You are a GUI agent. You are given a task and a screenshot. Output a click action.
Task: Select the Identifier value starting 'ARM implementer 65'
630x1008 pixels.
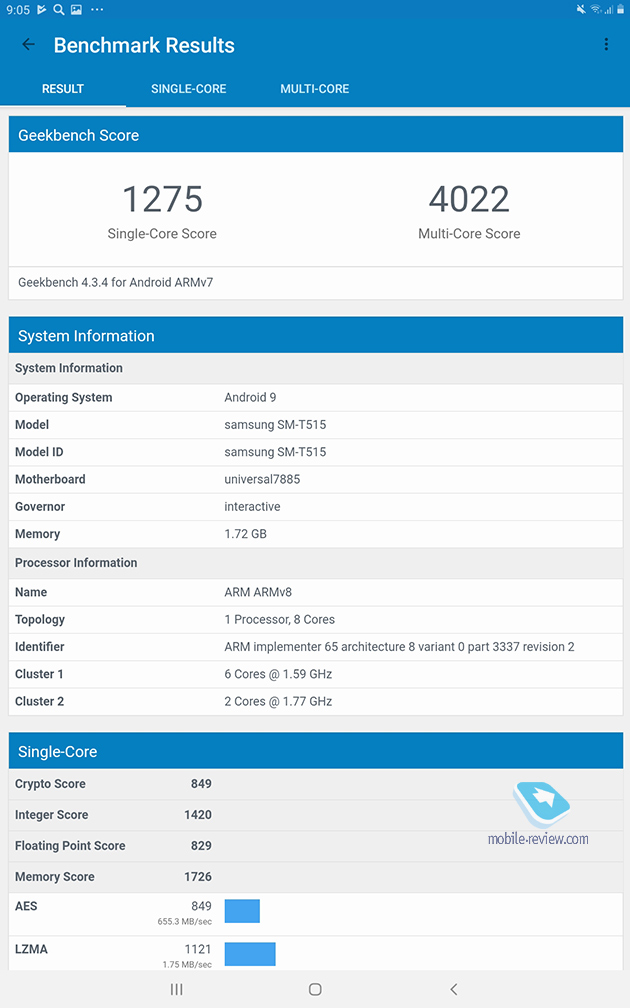point(399,647)
